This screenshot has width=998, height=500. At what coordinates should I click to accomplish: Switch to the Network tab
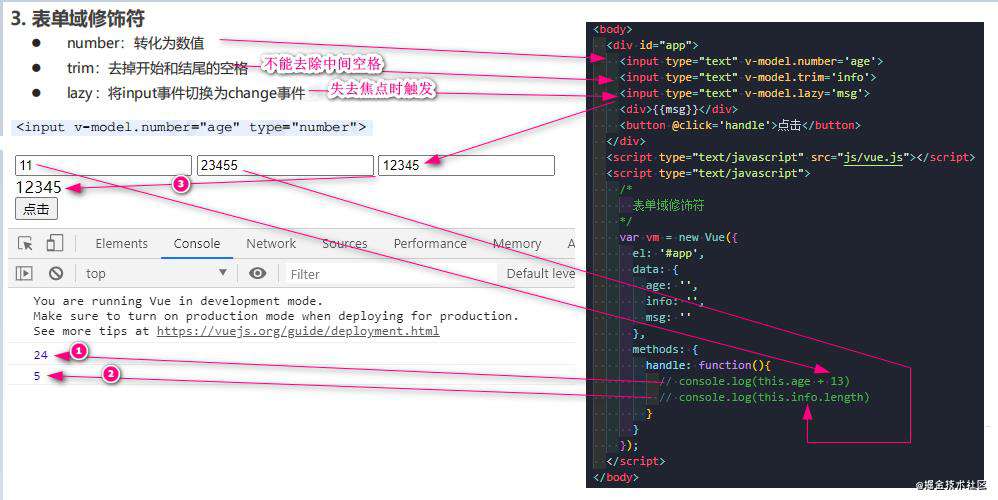click(x=271, y=244)
